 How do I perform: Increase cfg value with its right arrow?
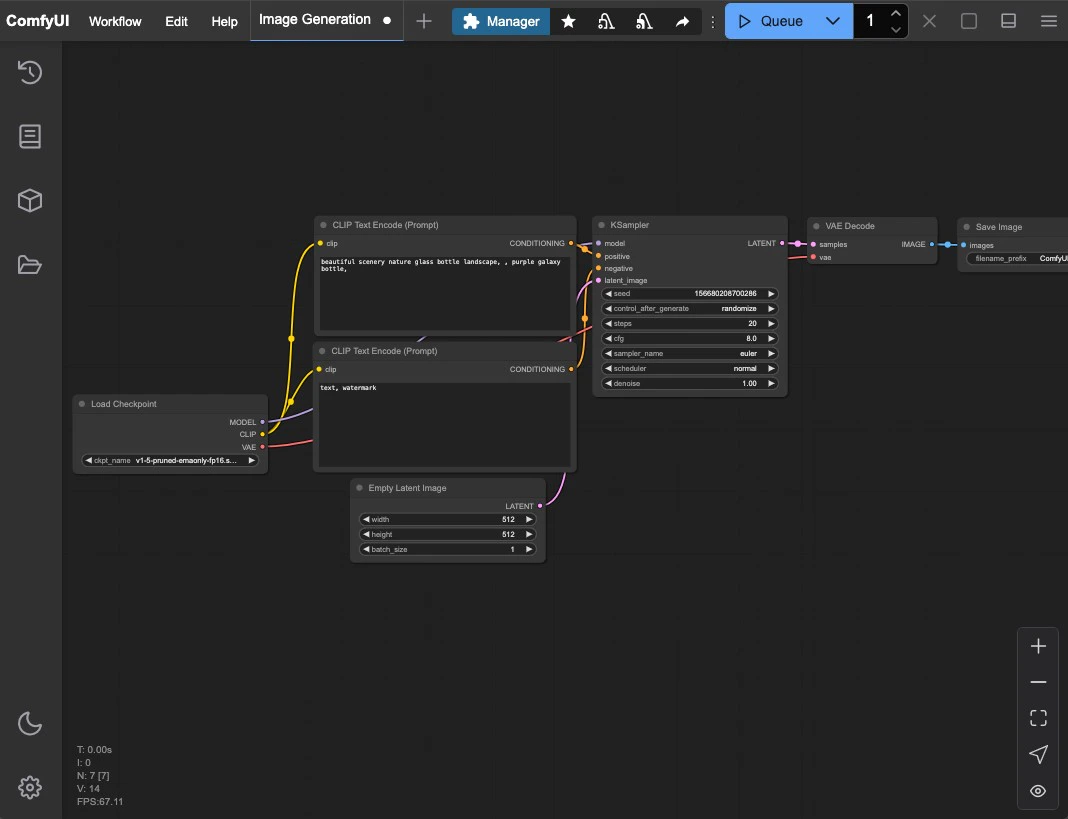pos(770,338)
